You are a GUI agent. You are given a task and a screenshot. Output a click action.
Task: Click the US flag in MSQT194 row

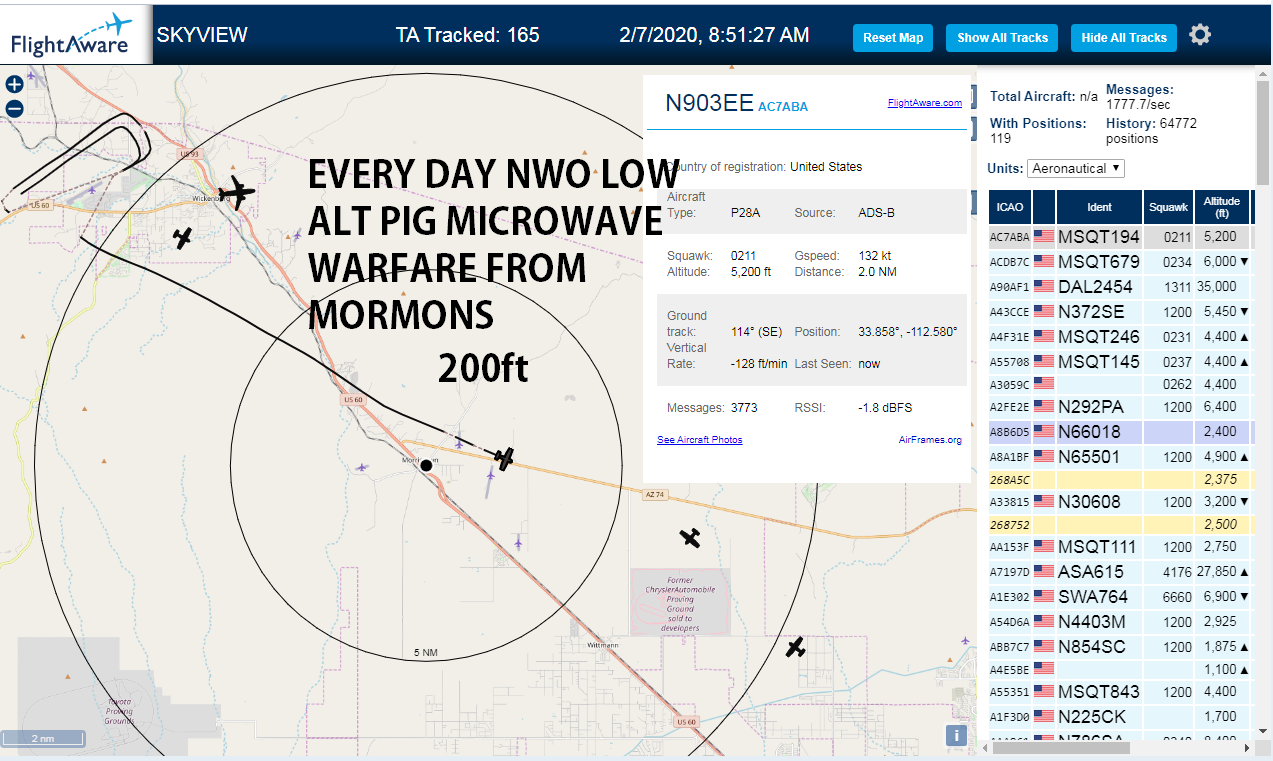[x=1044, y=237]
